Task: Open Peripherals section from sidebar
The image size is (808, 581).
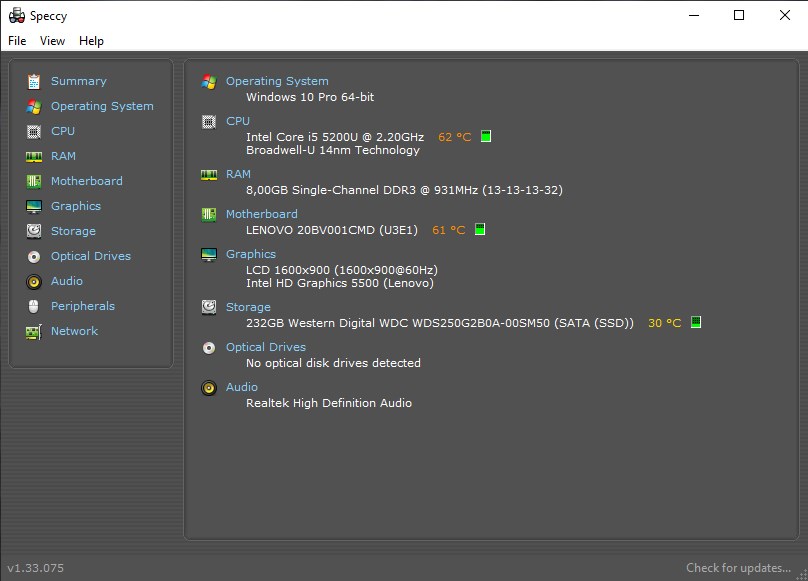Action: pos(82,306)
